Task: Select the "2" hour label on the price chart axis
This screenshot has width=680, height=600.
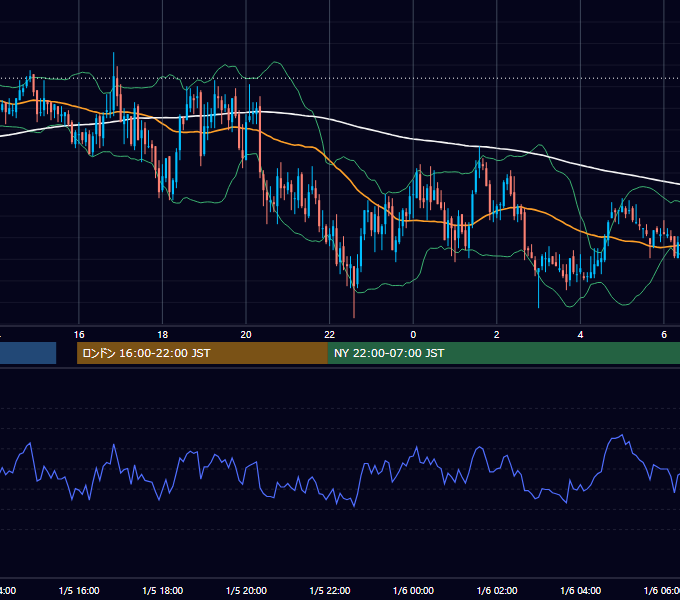Action: coord(497,335)
